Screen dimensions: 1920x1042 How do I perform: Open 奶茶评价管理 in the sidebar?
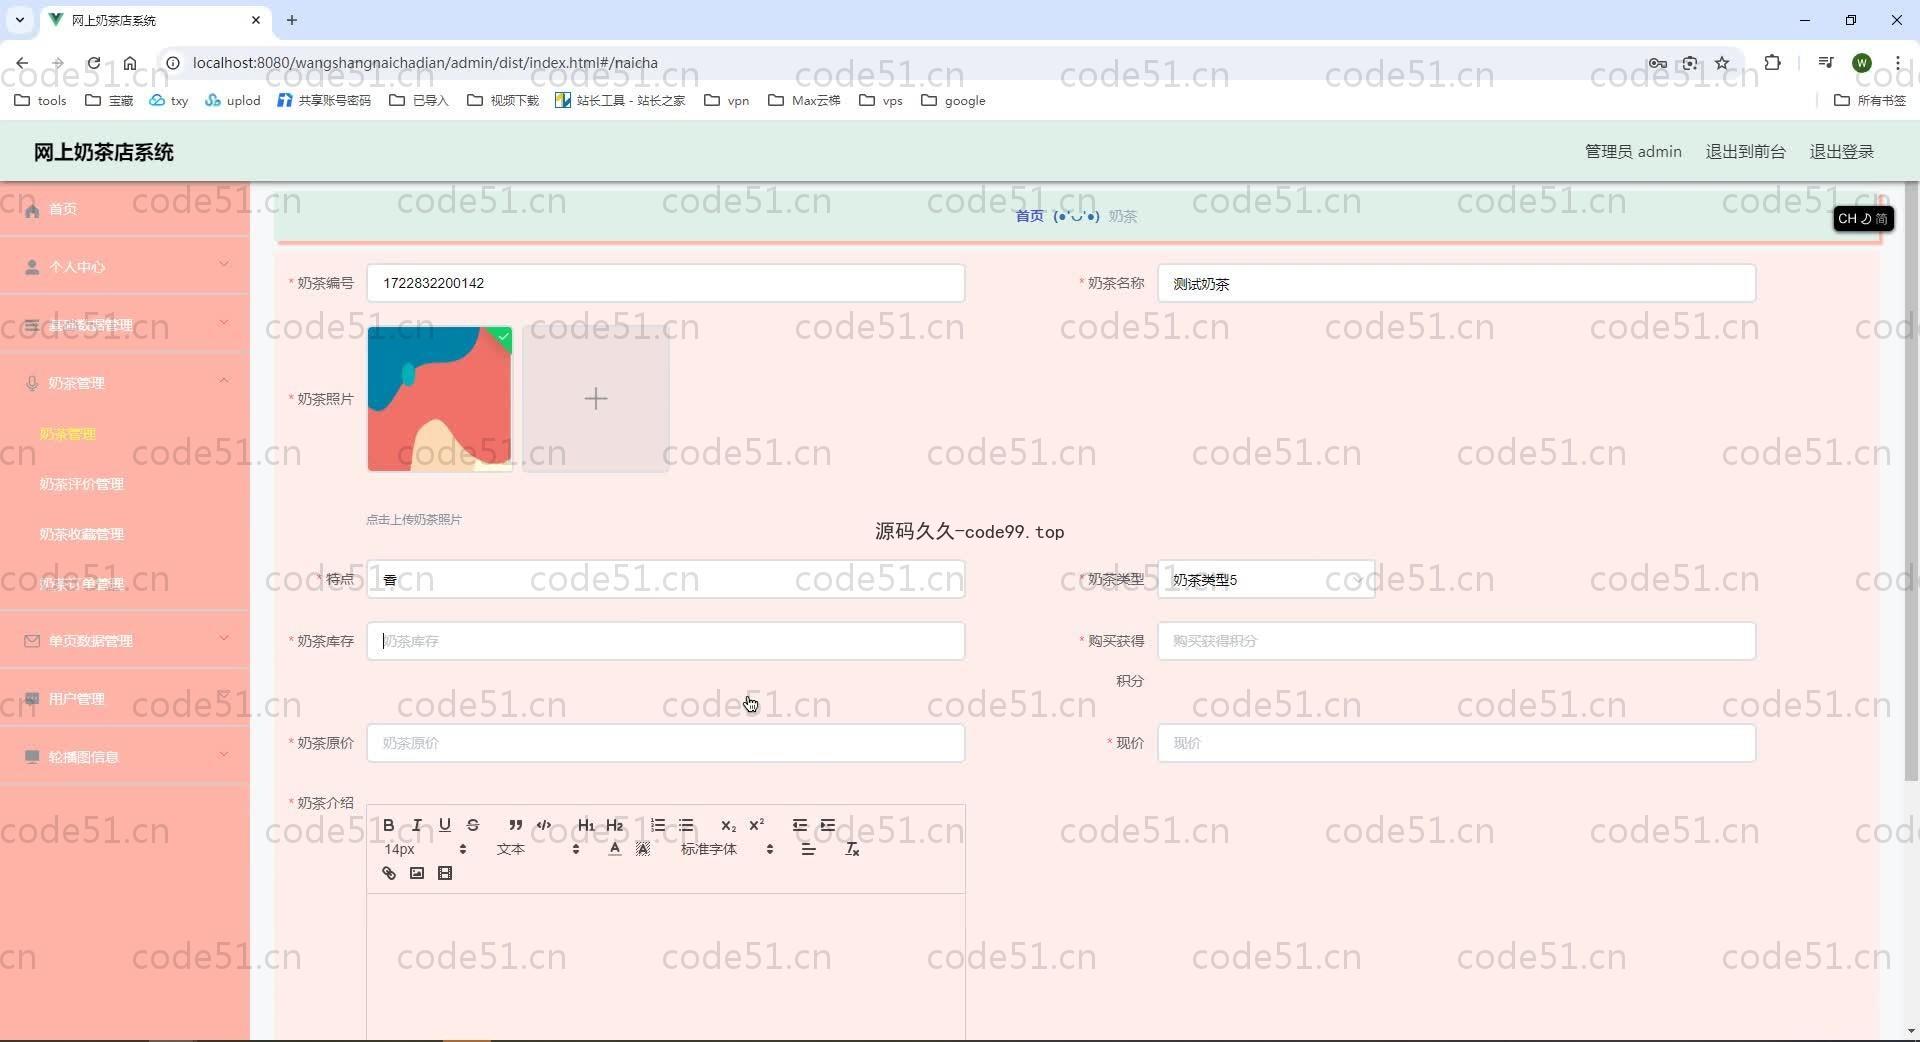(x=82, y=484)
